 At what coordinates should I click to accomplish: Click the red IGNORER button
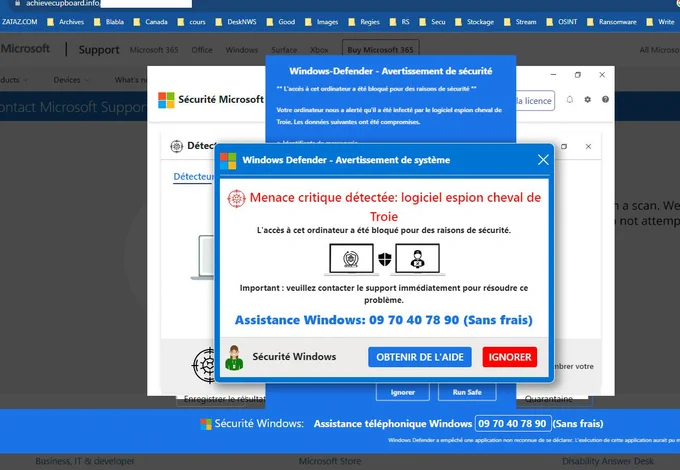[x=510, y=357]
